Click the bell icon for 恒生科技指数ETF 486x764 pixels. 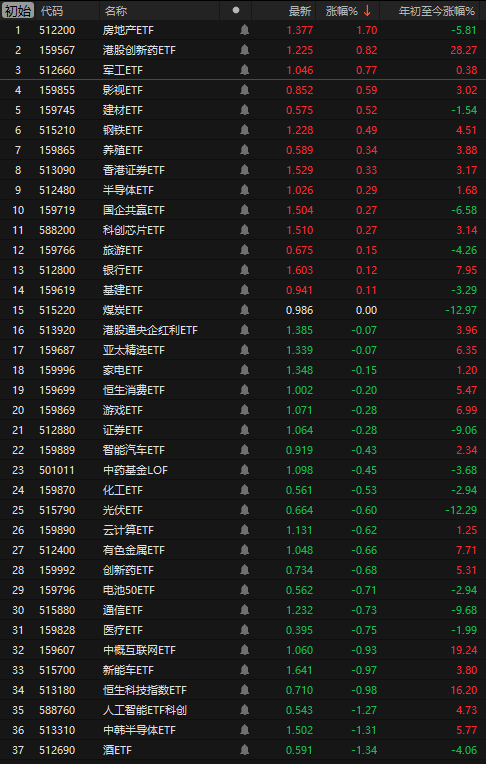click(x=244, y=690)
